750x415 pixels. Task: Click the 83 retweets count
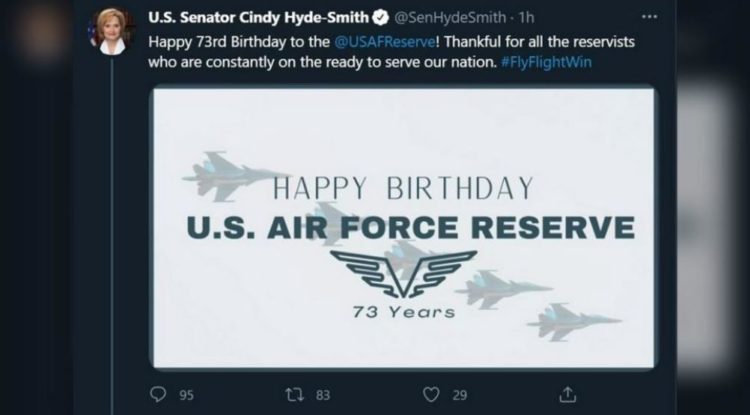click(324, 394)
